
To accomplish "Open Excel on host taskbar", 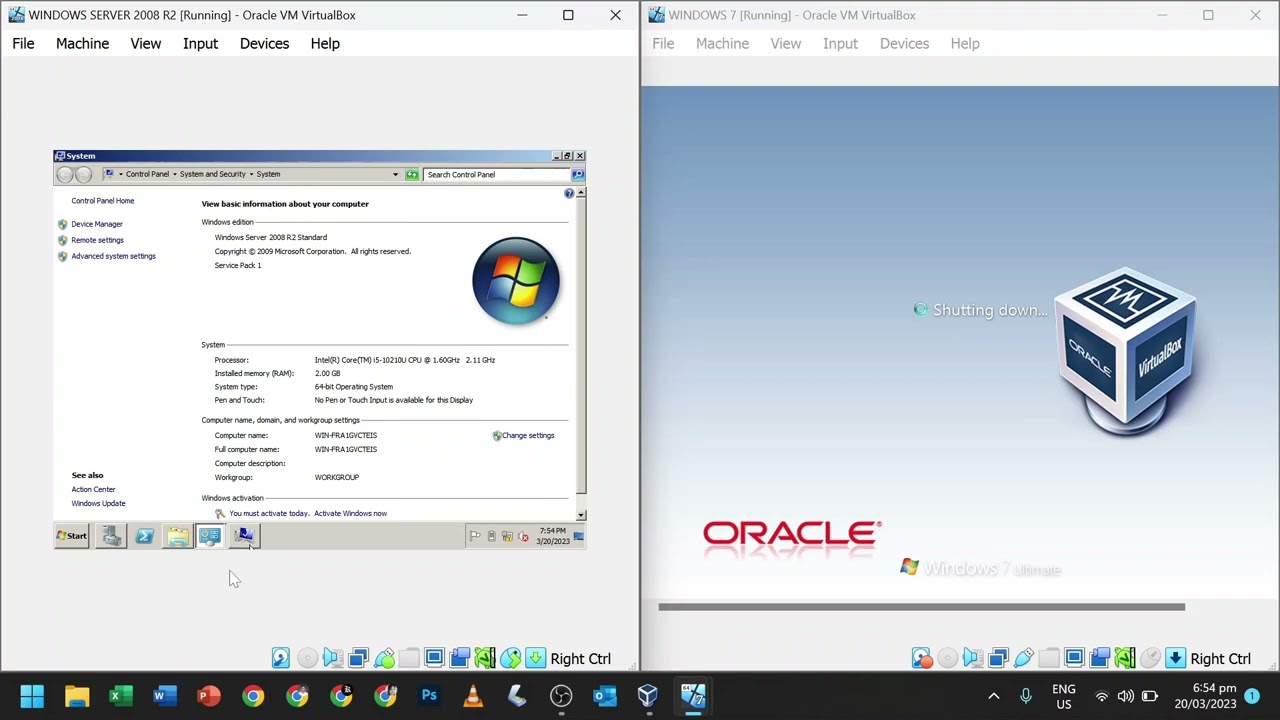I will (x=121, y=696).
